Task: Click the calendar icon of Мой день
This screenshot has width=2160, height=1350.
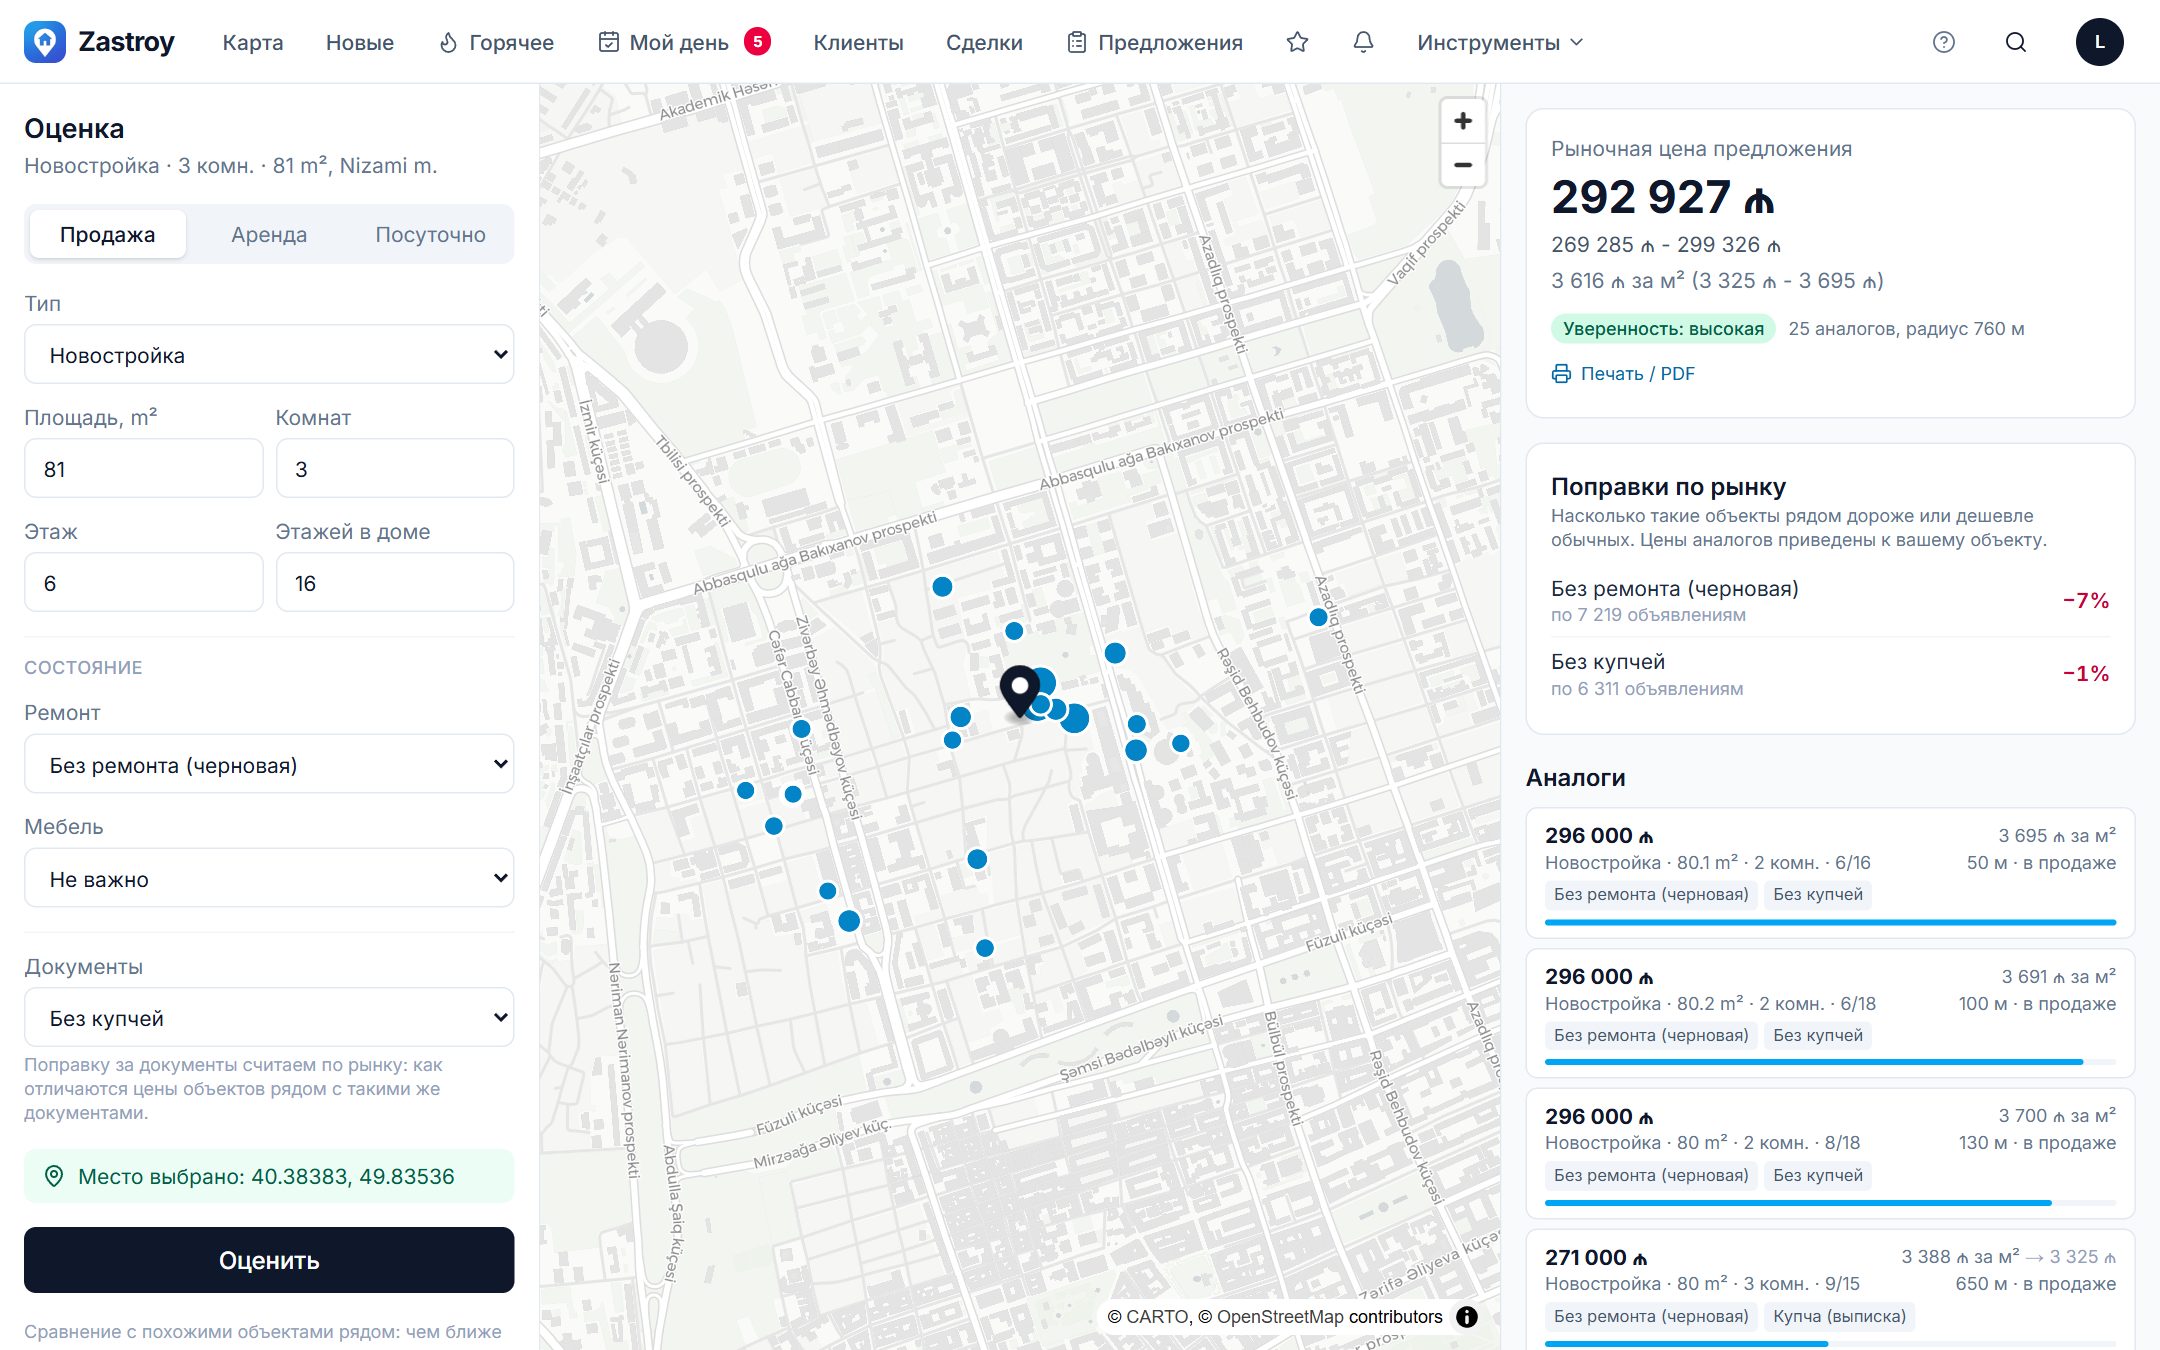Action: click(x=608, y=42)
